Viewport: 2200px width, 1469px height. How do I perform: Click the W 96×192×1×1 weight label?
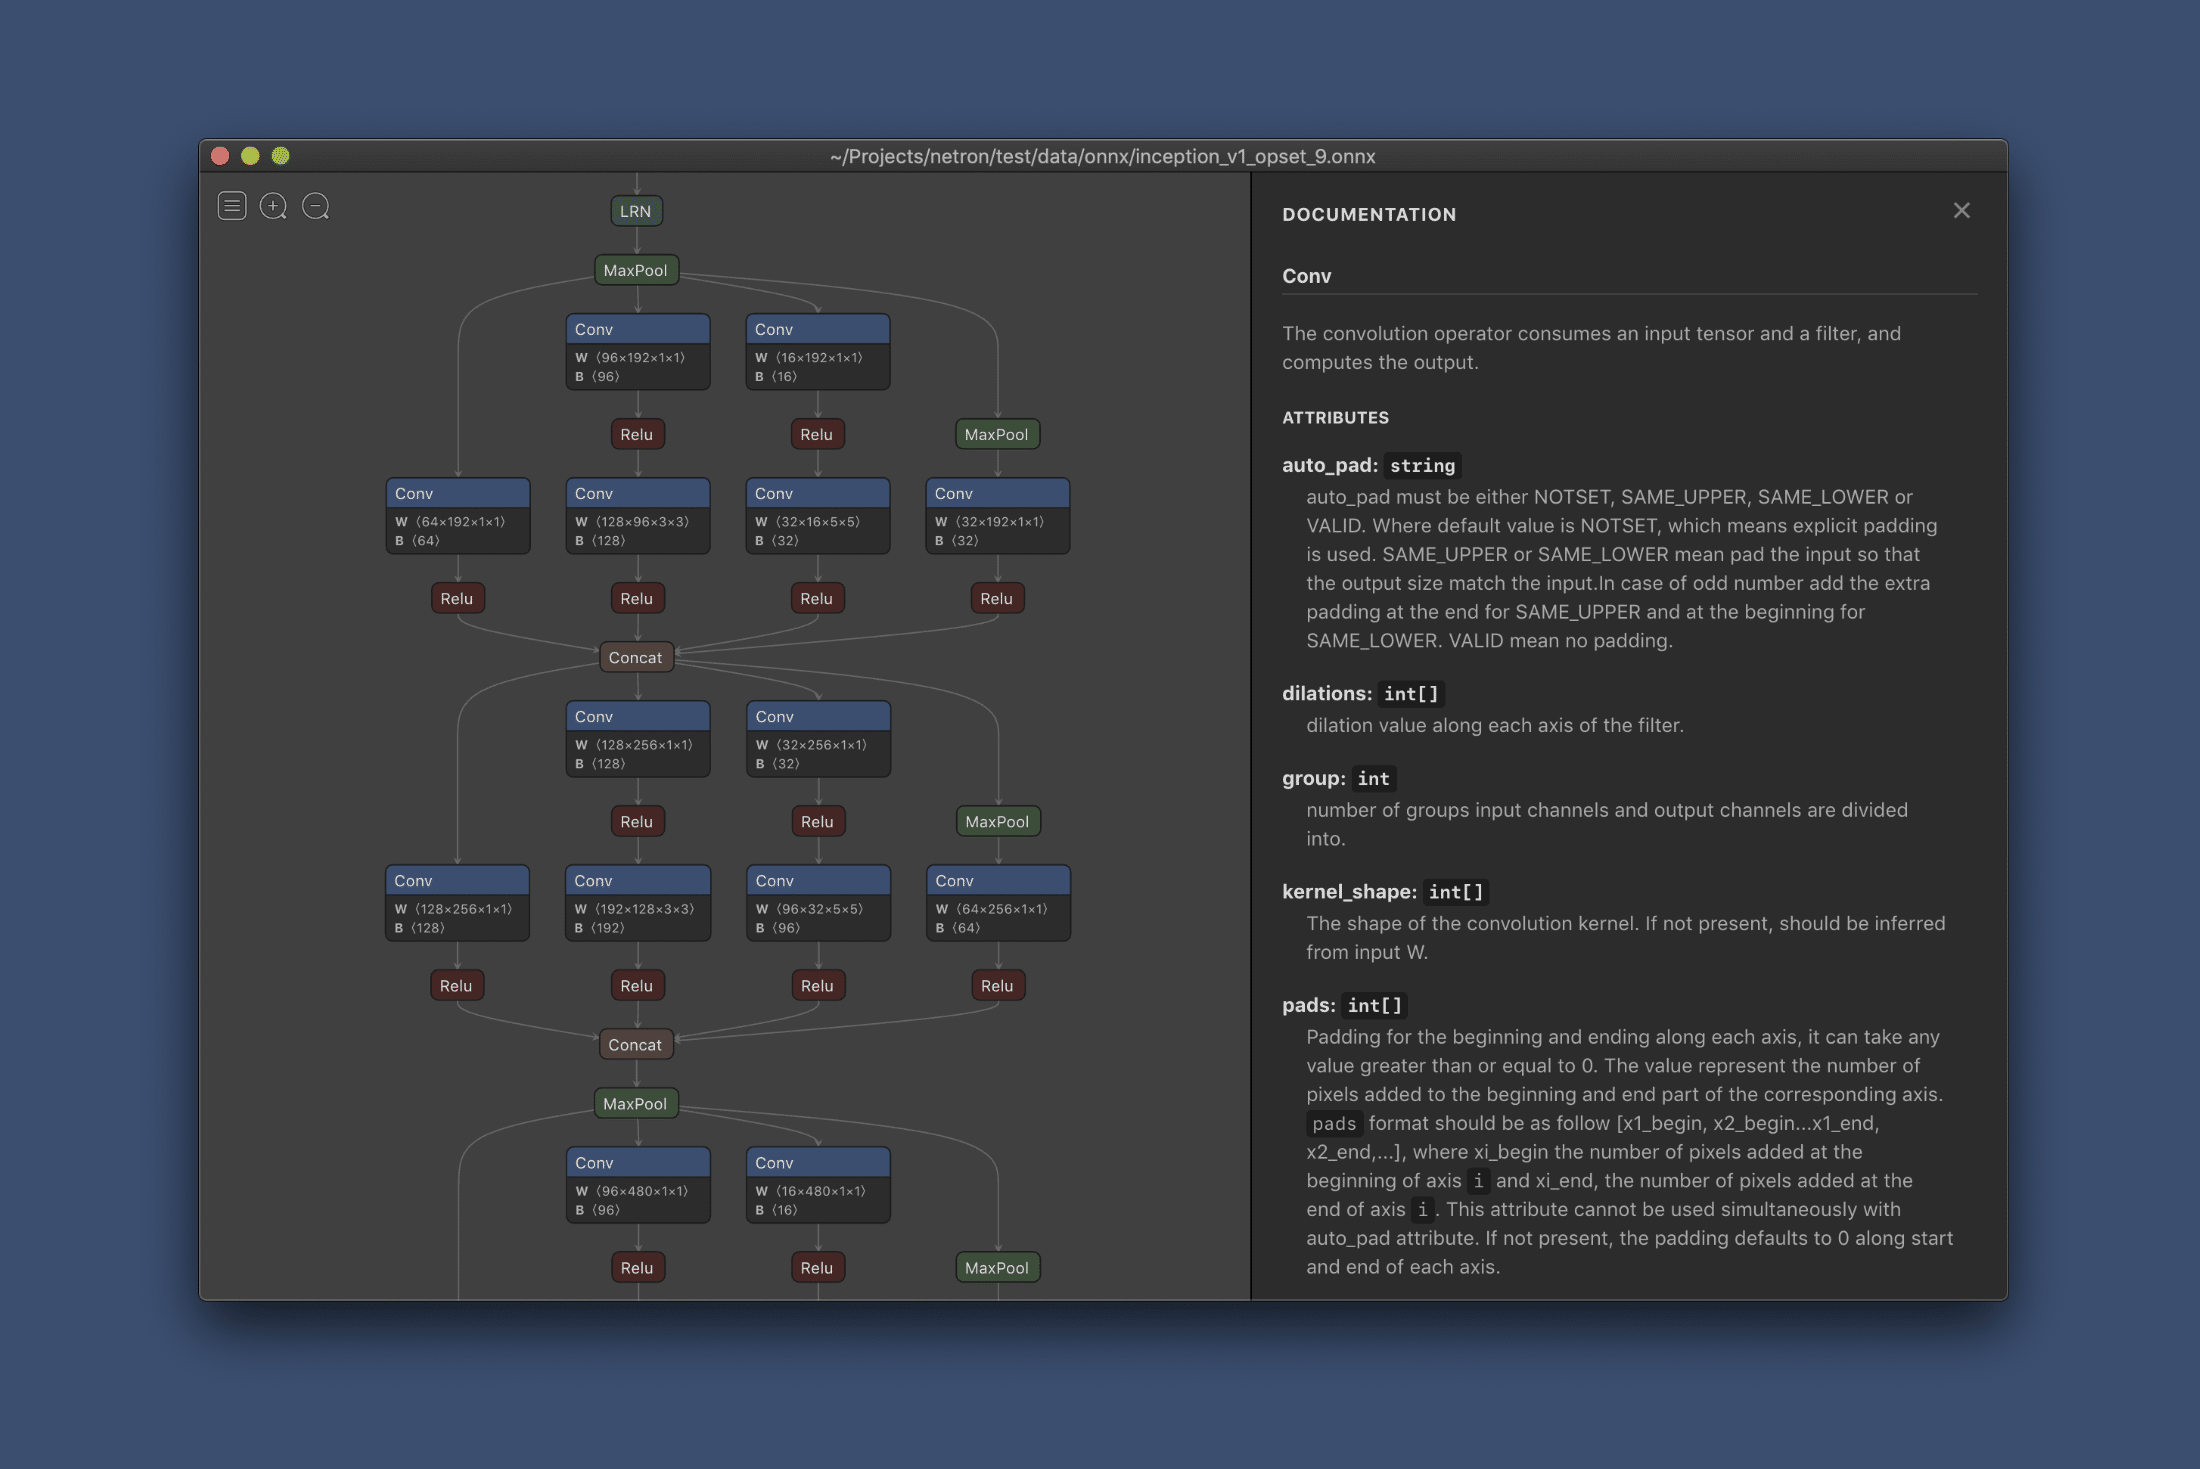pyautogui.click(x=630, y=357)
